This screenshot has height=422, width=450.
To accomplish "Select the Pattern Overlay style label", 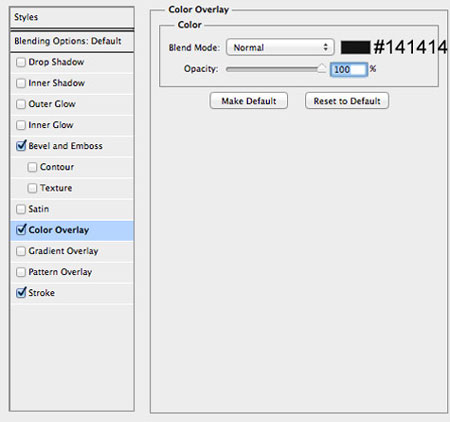I will click(60, 272).
